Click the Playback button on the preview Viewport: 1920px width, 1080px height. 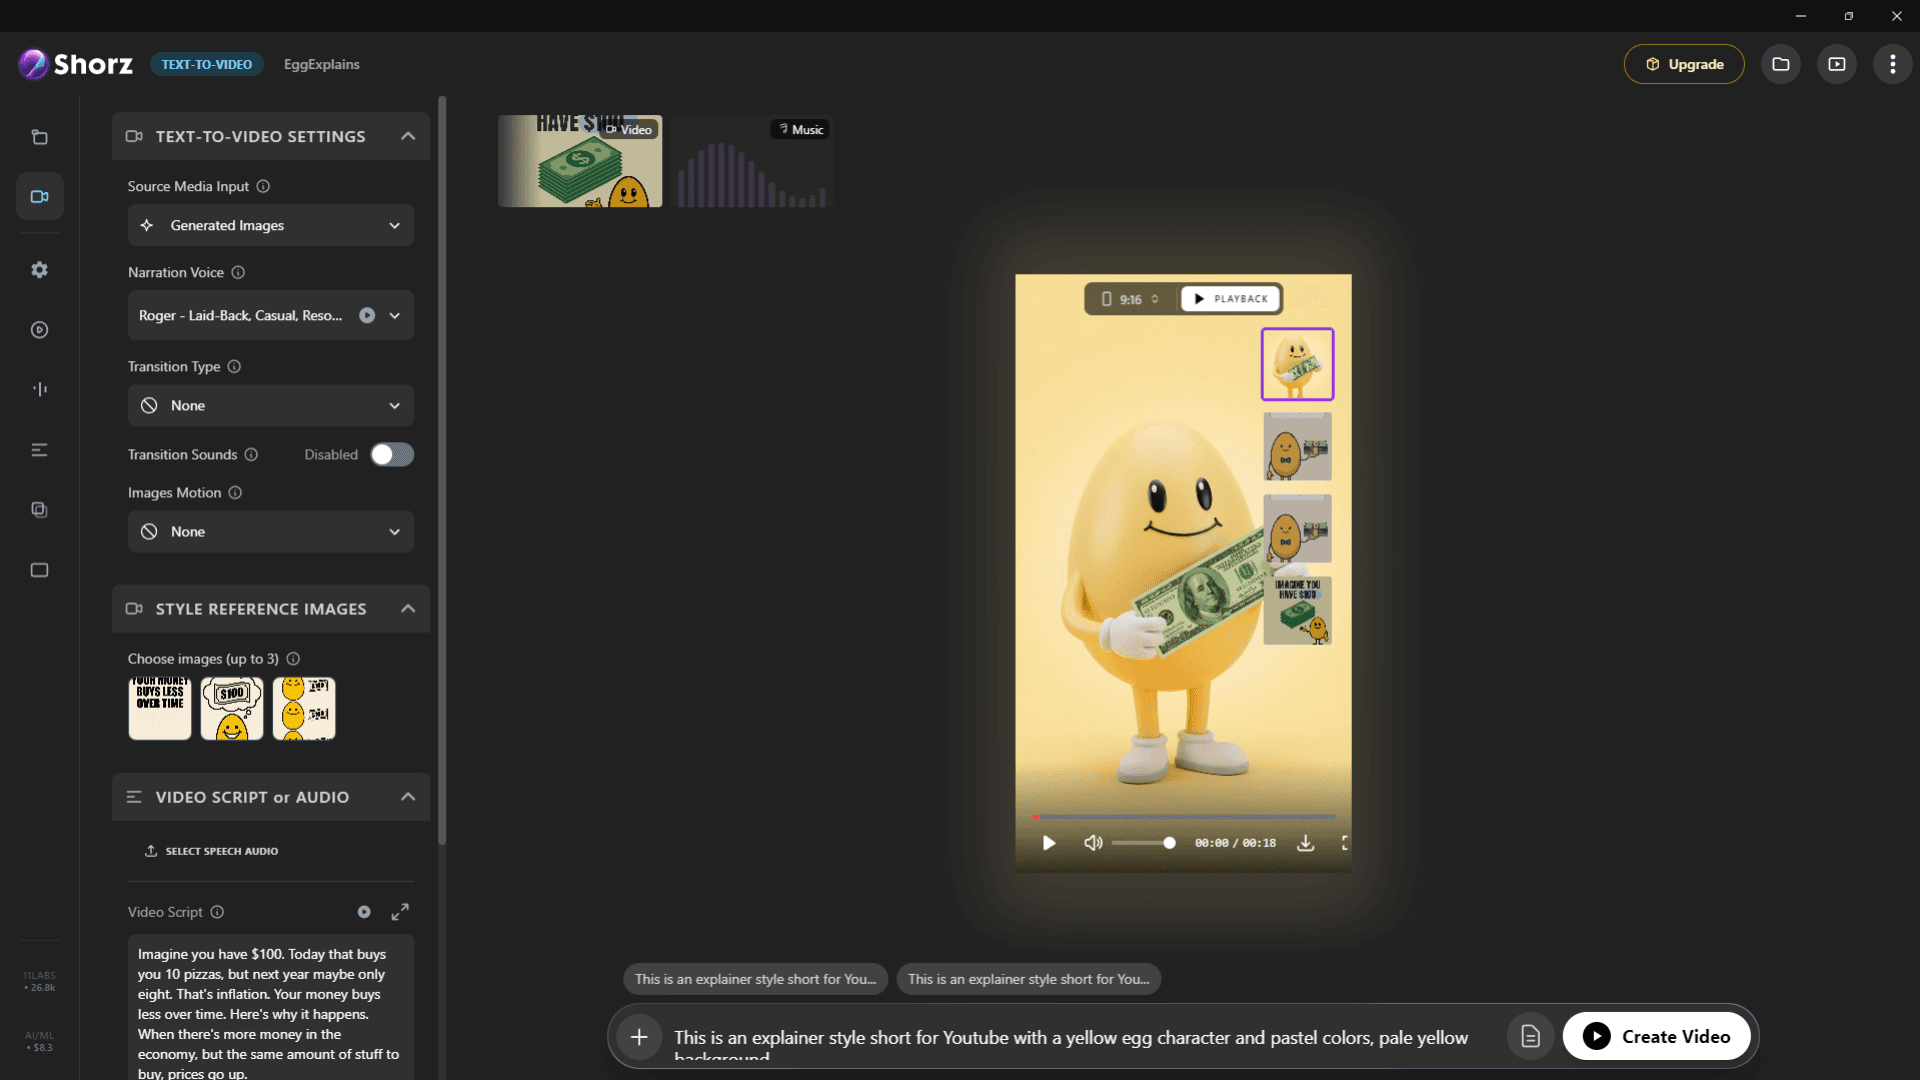tap(1231, 299)
